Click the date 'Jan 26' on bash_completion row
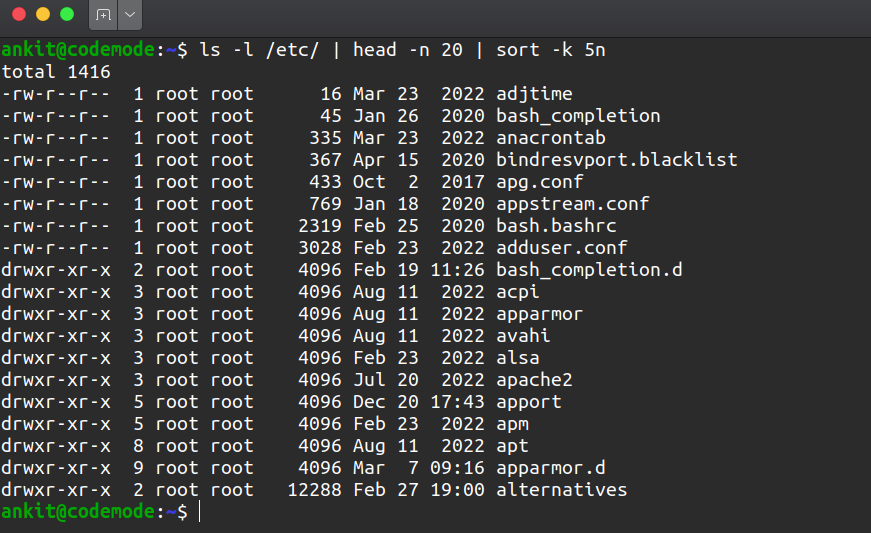 (x=386, y=116)
